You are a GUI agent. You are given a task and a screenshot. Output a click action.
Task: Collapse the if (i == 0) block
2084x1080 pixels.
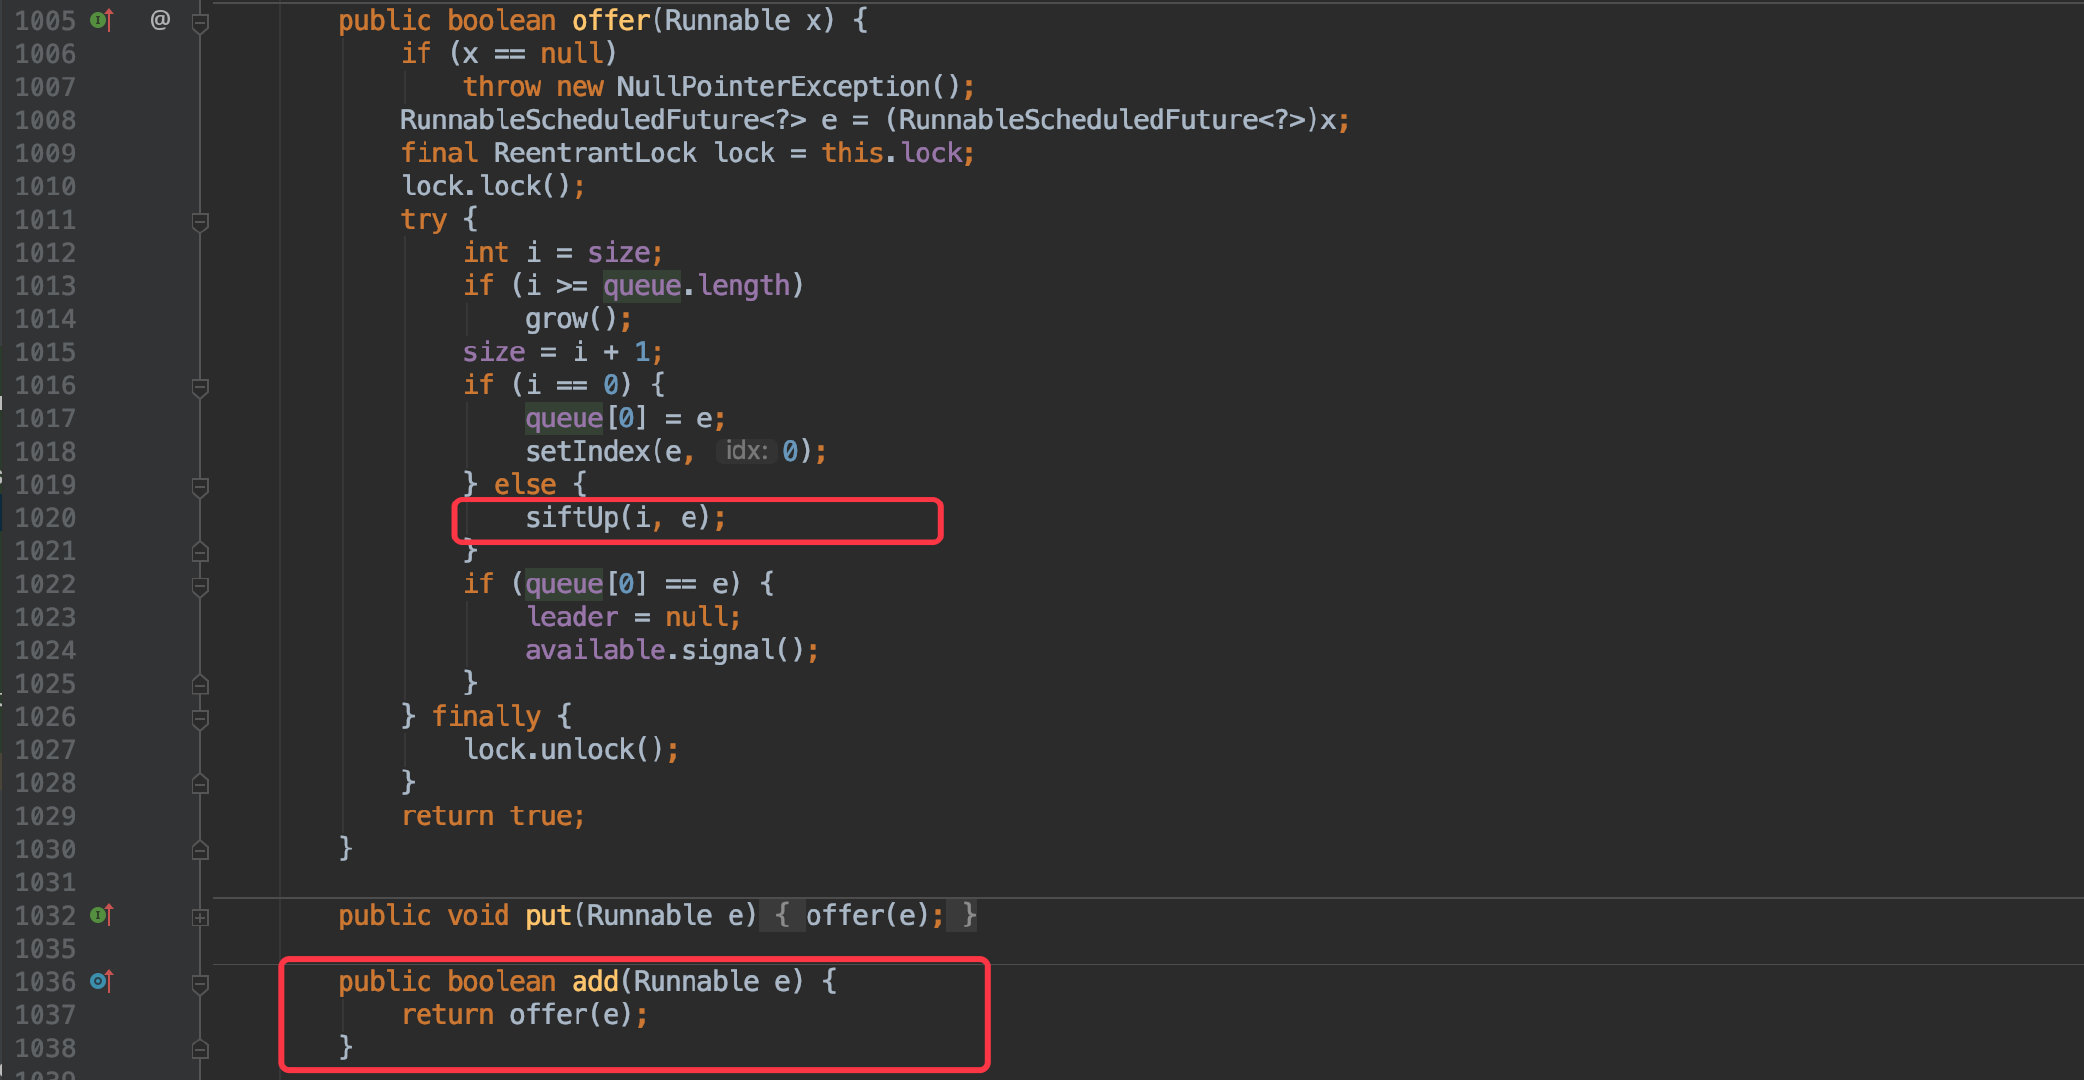coord(200,386)
